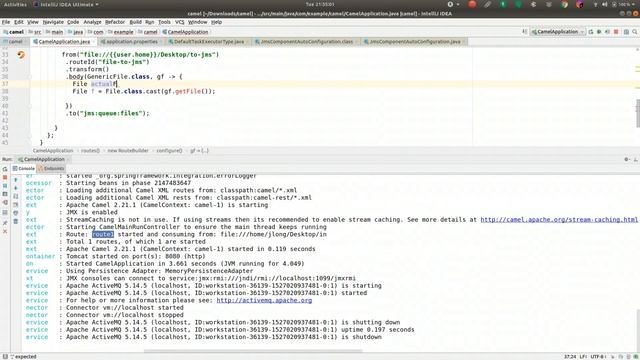The image size is (640, 360).
Task: Click the Chrome icon in system tray
Action: [x=564, y=4]
